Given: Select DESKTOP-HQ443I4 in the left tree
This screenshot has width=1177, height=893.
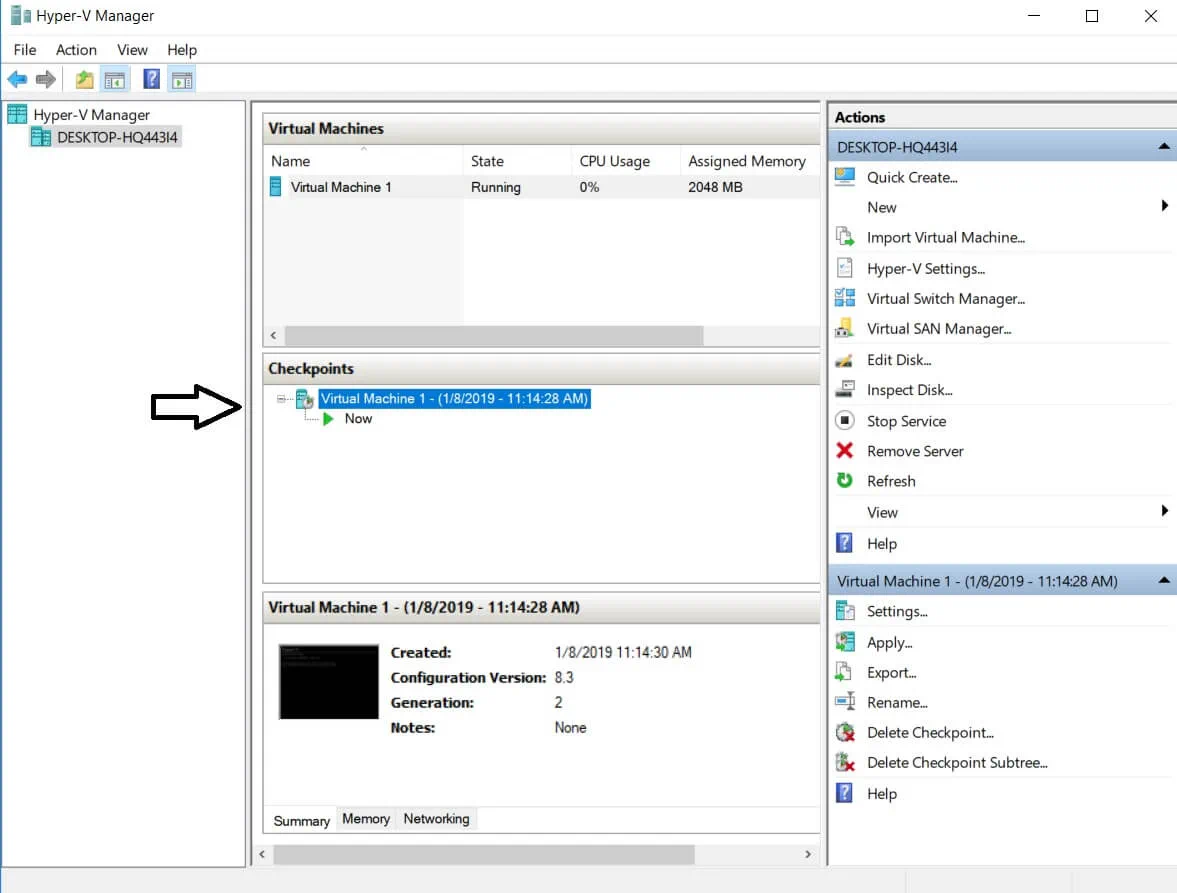Looking at the screenshot, I should coord(118,138).
